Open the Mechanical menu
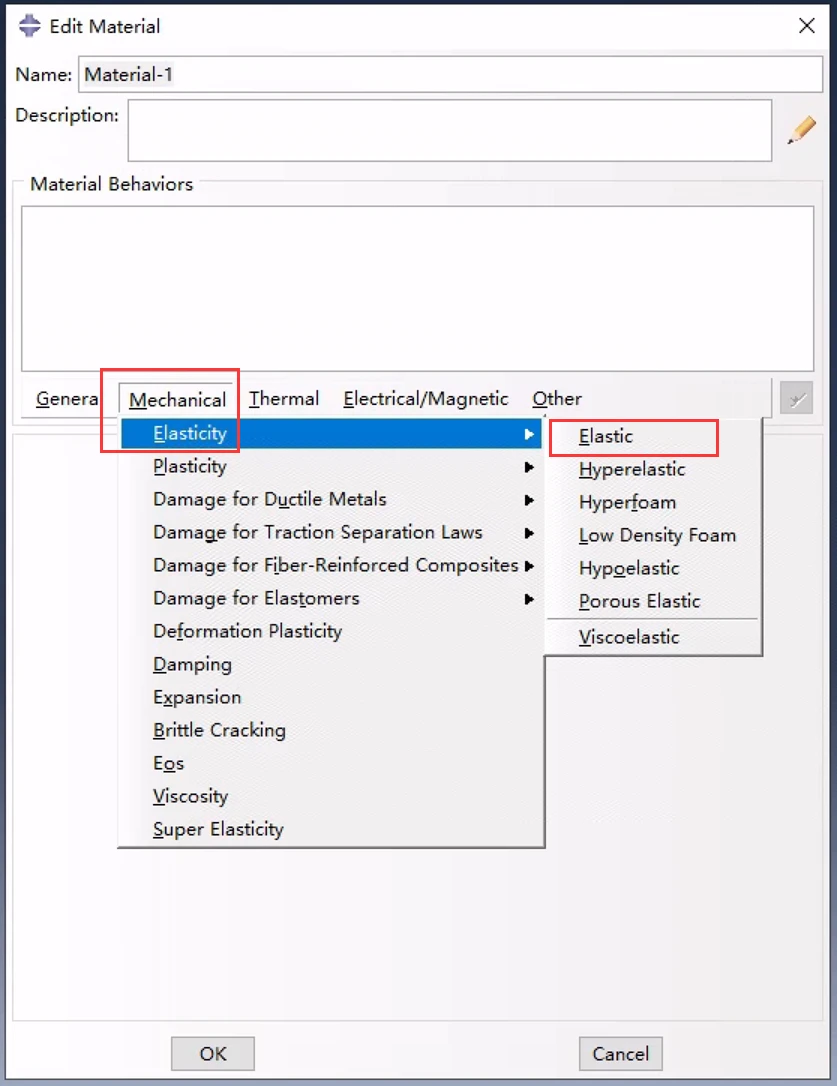The height and width of the screenshot is (1086, 837). click(x=177, y=400)
